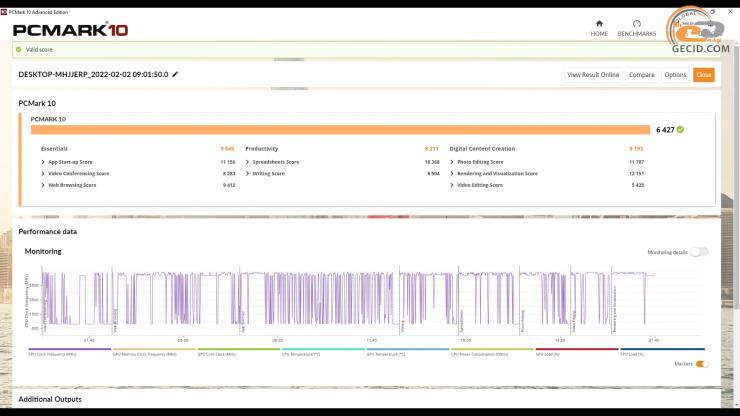Expand Spreadsheets Score
740x416 pixels.
click(248, 162)
